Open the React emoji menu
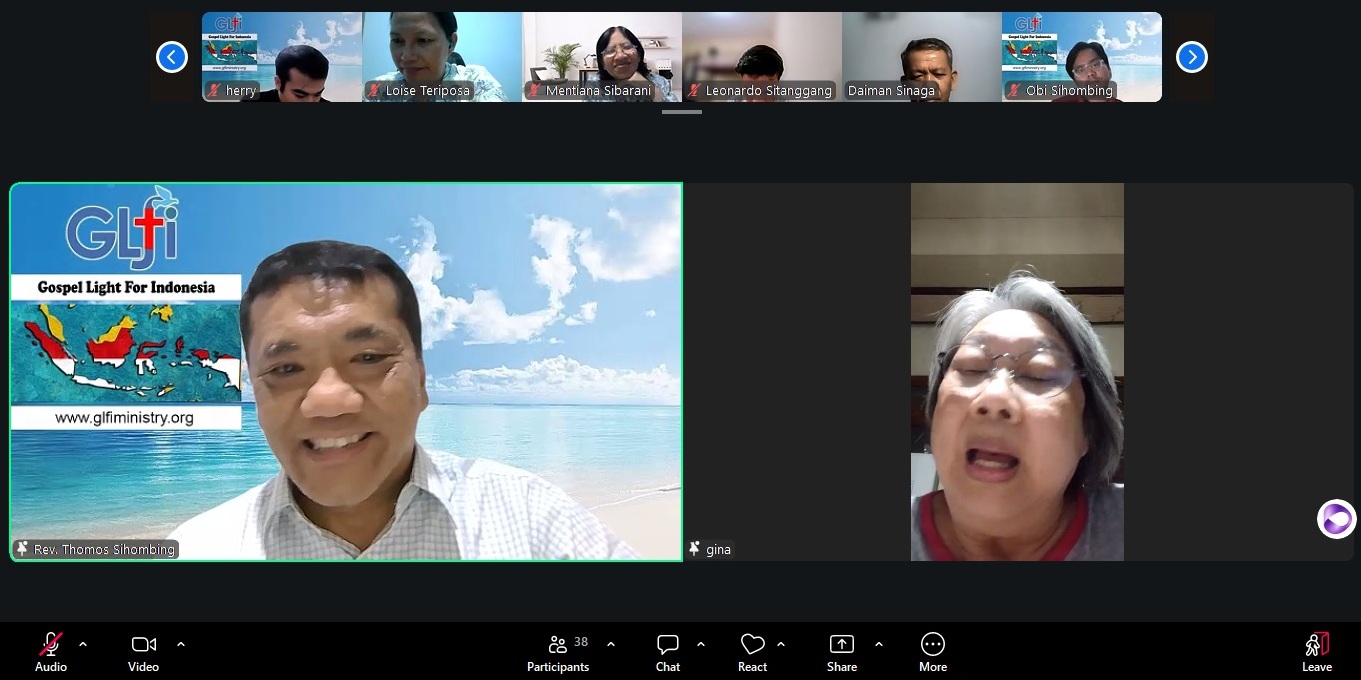This screenshot has width=1361, height=680. 752,652
